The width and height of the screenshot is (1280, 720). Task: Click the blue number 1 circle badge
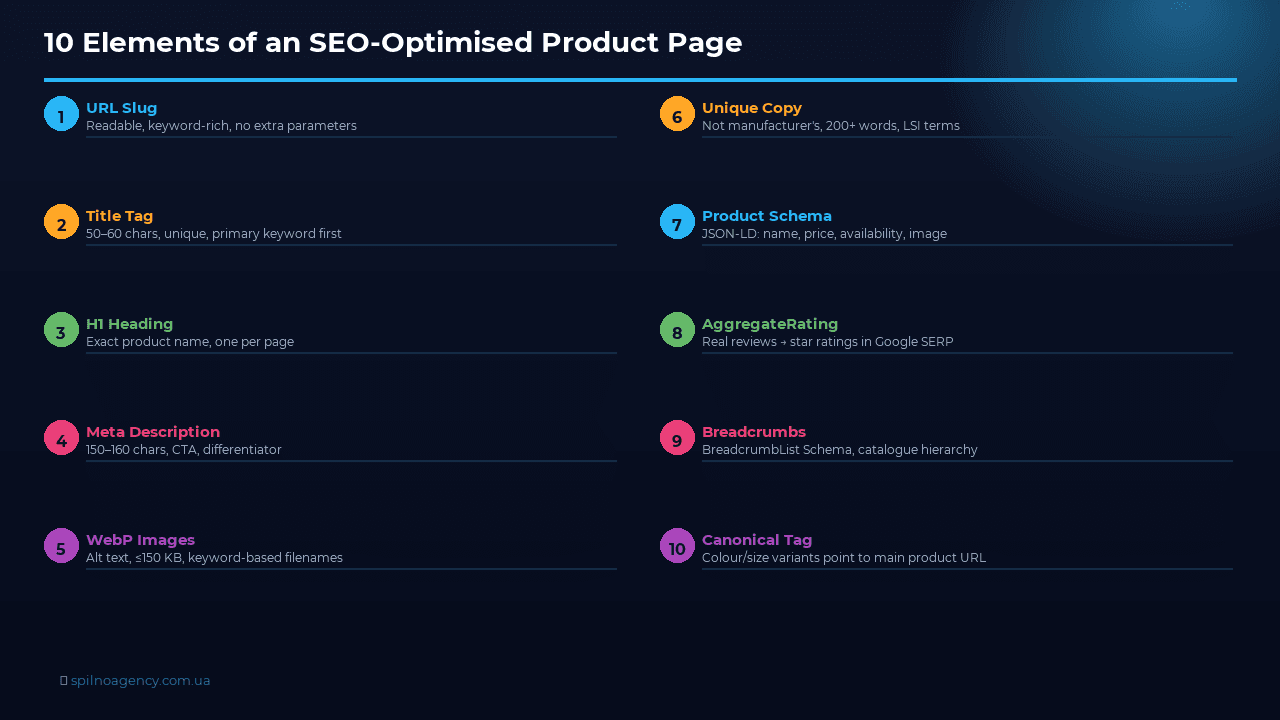point(61,114)
